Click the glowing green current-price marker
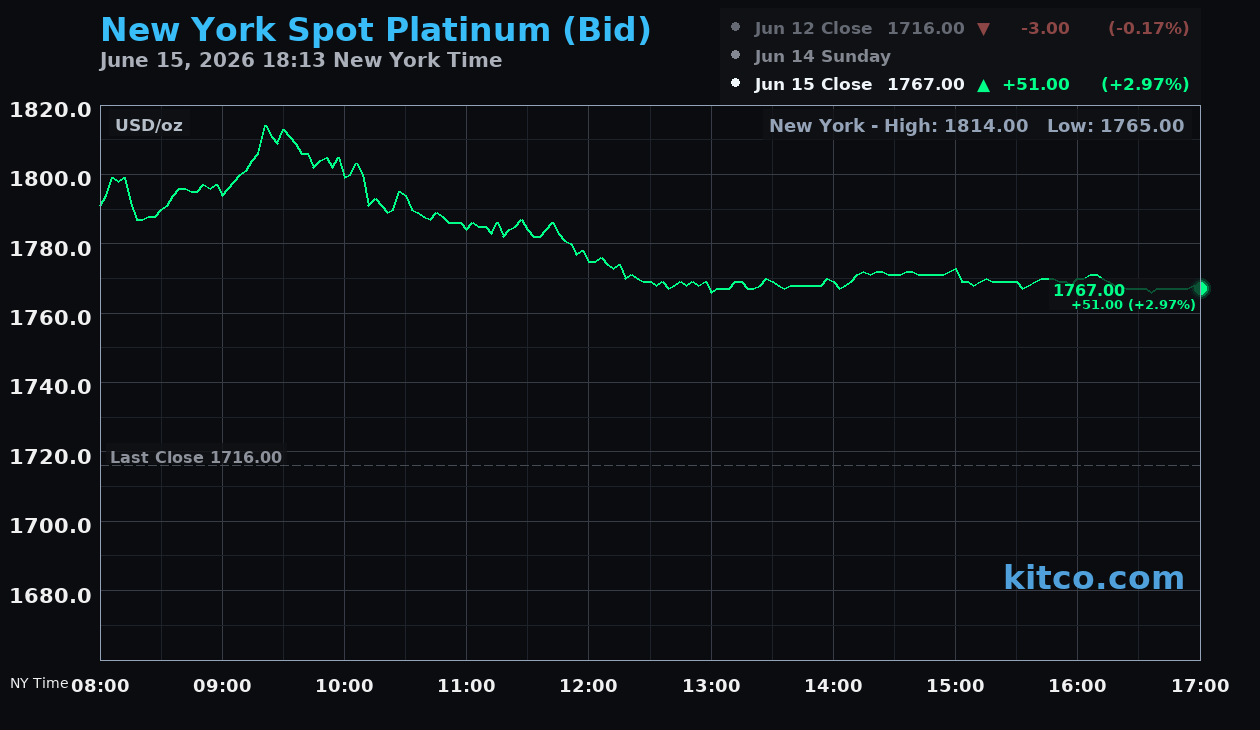The image size is (1260, 730). [x=1200, y=288]
